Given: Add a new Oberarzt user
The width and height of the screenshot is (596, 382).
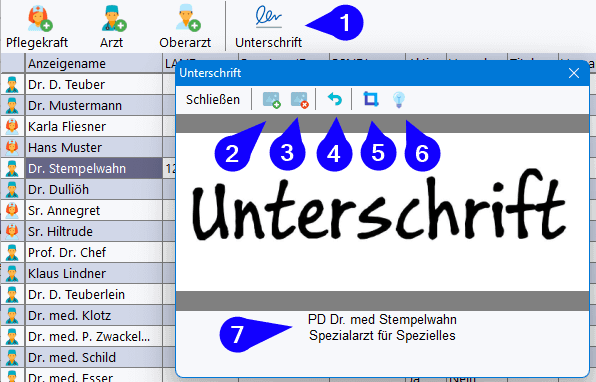Looking at the screenshot, I should click(x=185, y=27).
